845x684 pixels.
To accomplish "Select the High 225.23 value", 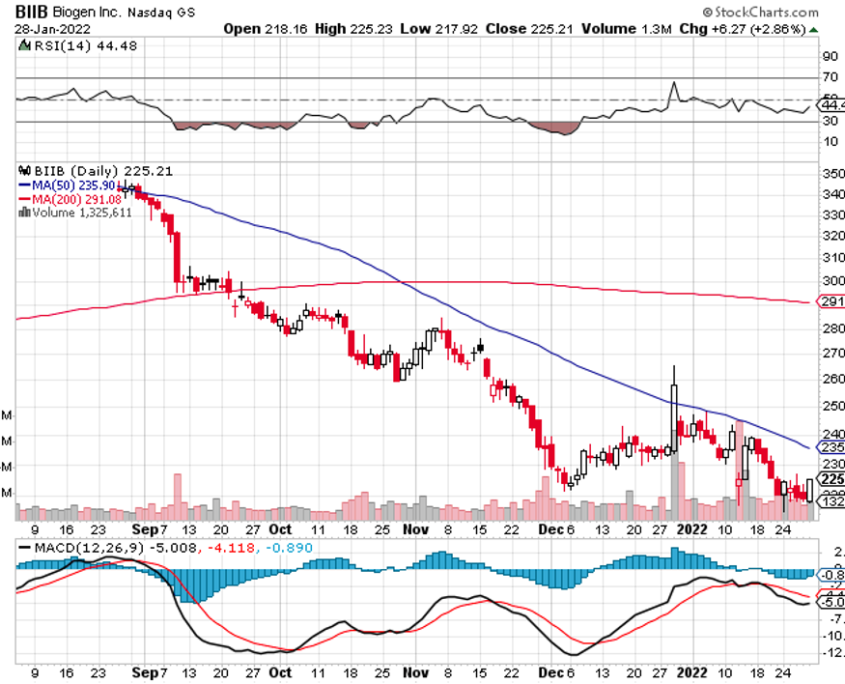I will 354,29.
